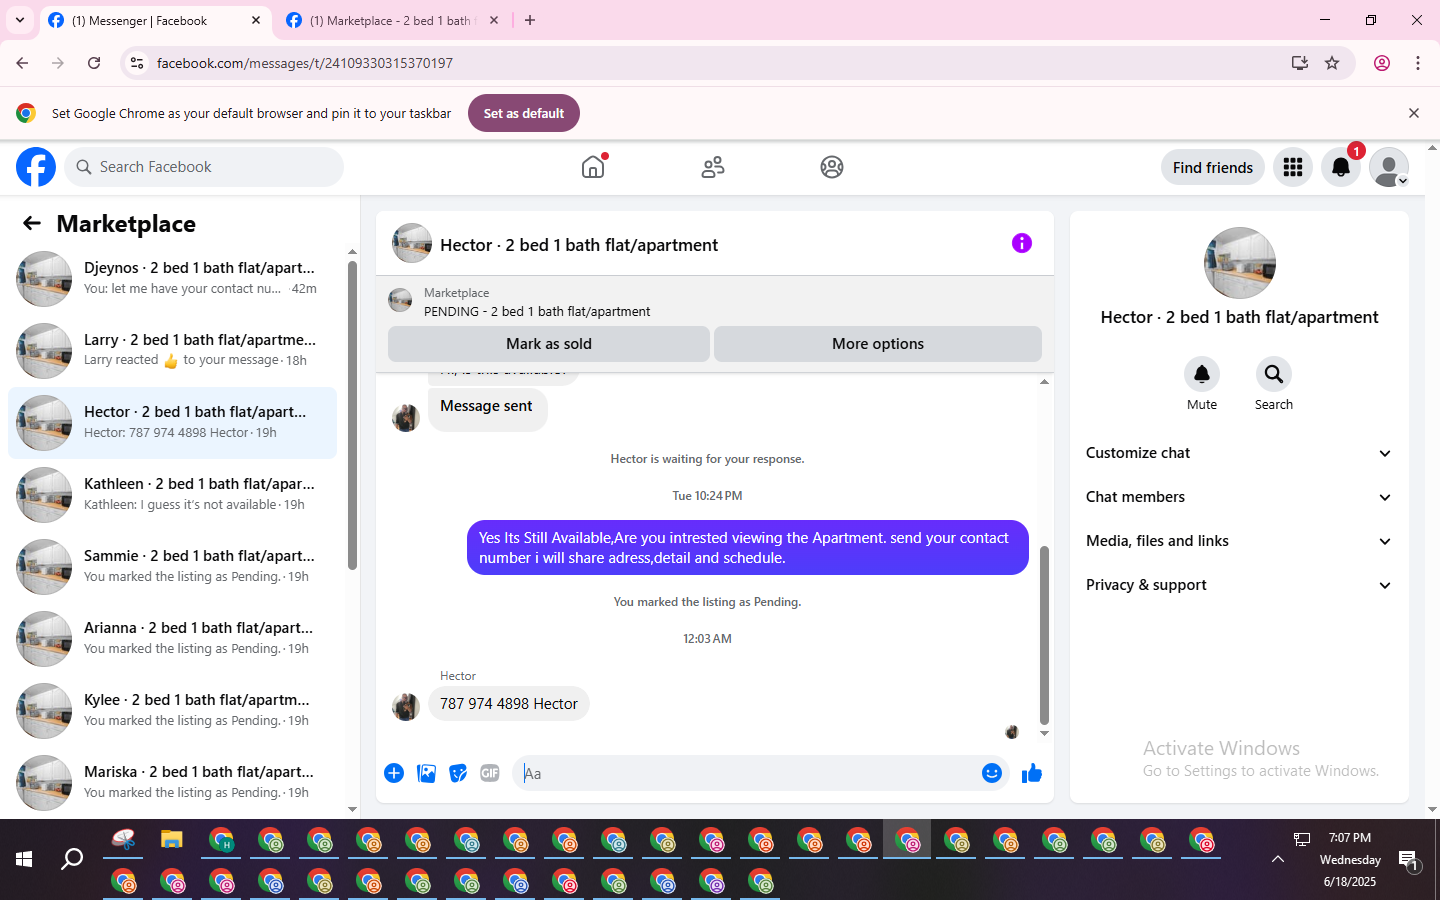Image resolution: width=1440 pixels, height=900 pixels.
Task: Choose a GIF in the composer
Action: click(490, 773)
